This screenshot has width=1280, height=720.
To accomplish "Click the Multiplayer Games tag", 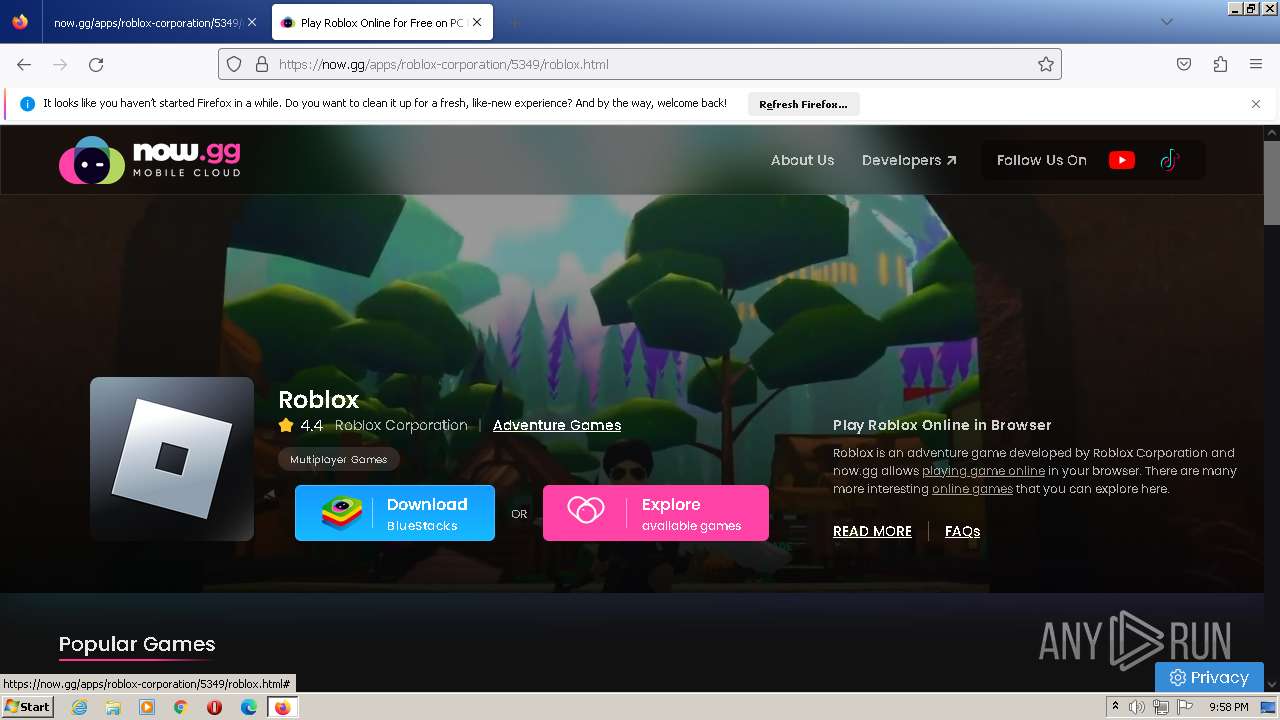I will (339, 459).
